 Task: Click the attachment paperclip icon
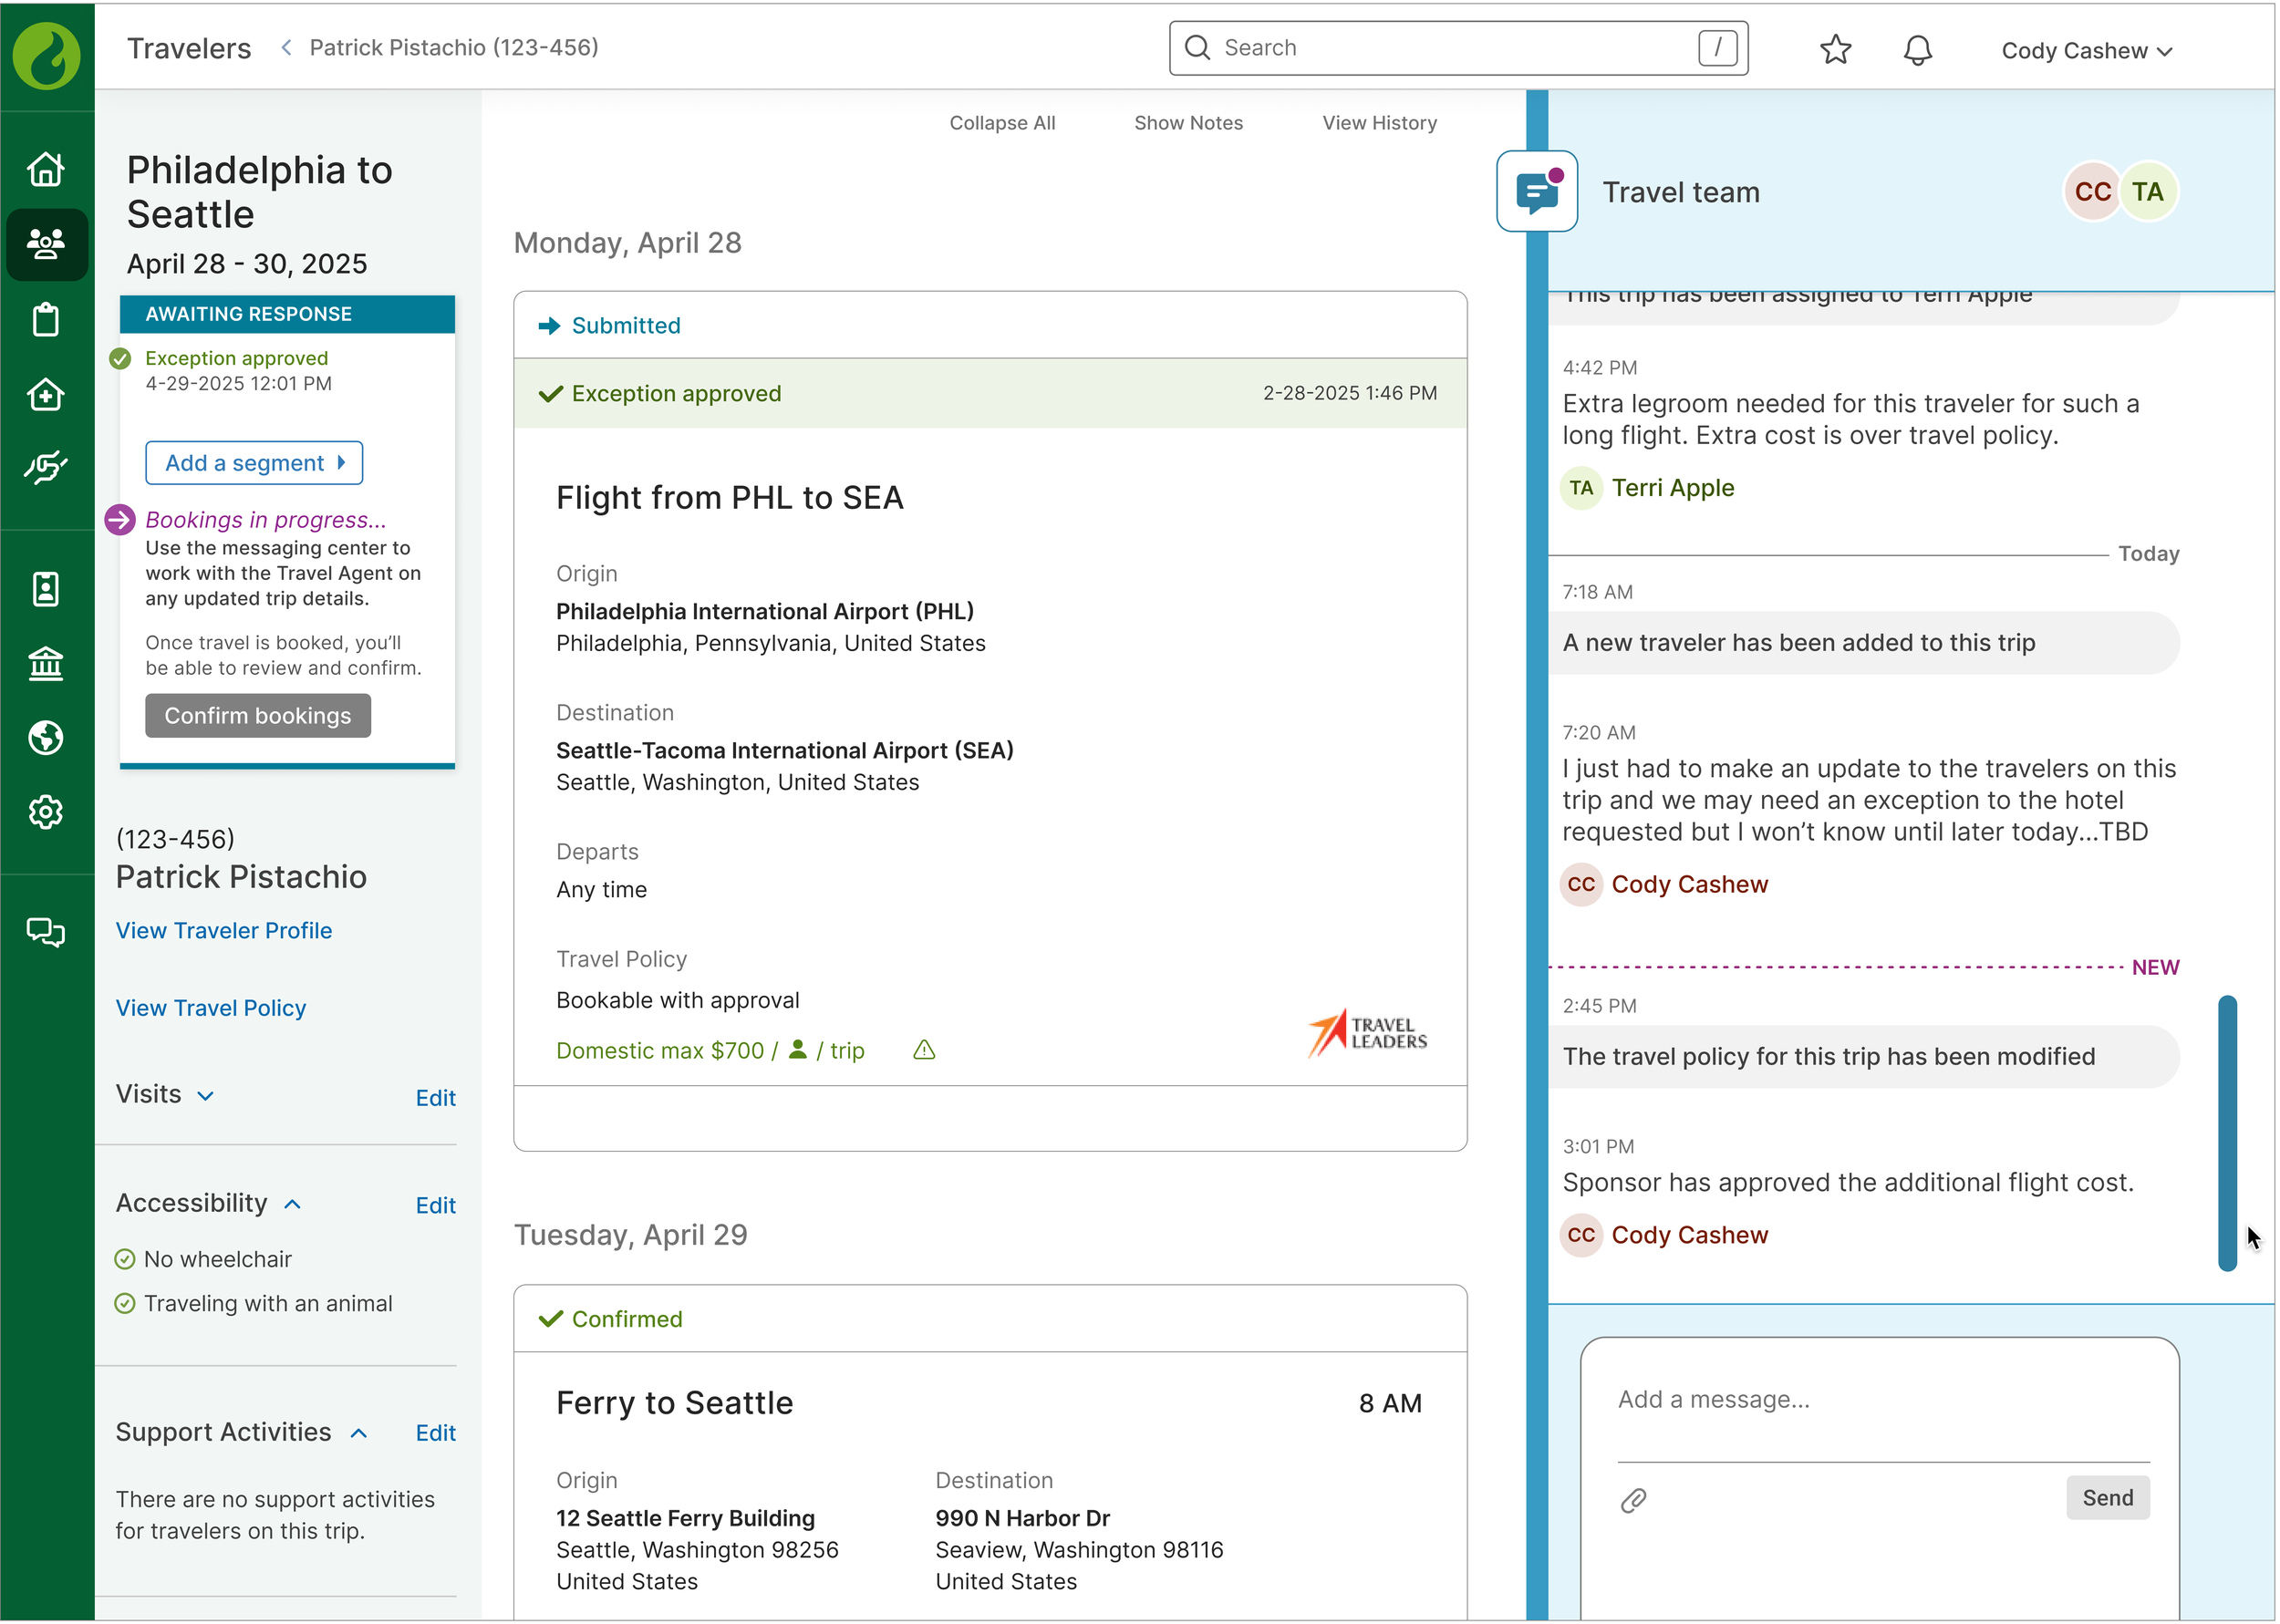click(x=1636, y=1502)
